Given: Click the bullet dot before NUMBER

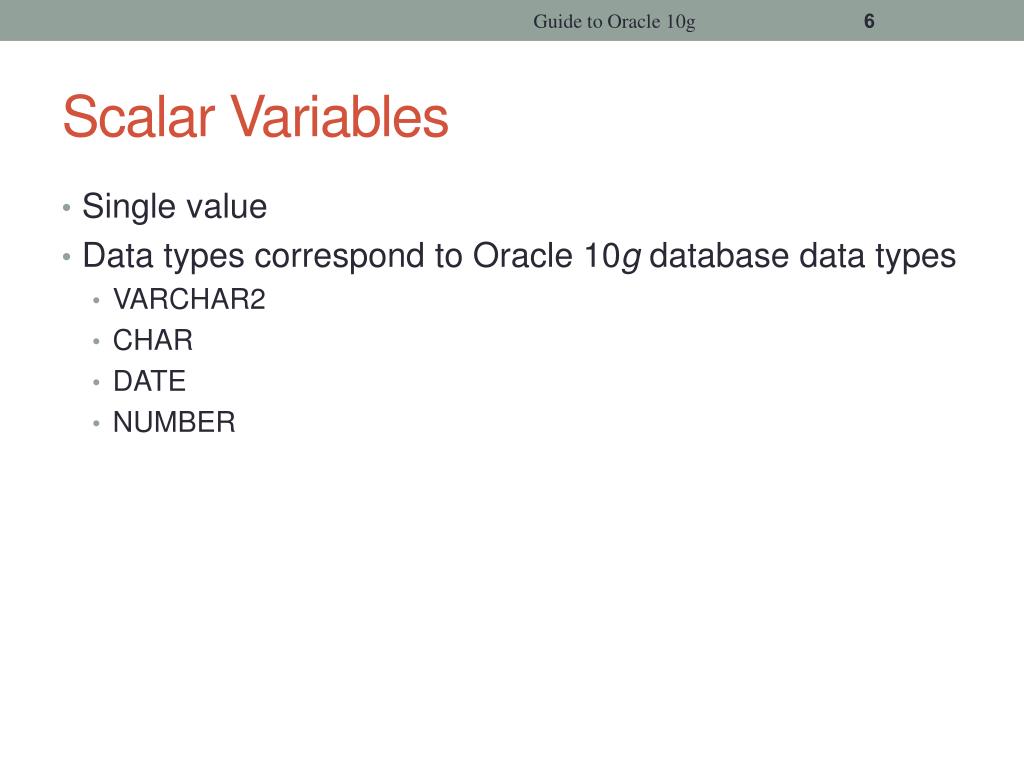Looking at the screenshot, I should pyautogui.click(x=96, y=424).
